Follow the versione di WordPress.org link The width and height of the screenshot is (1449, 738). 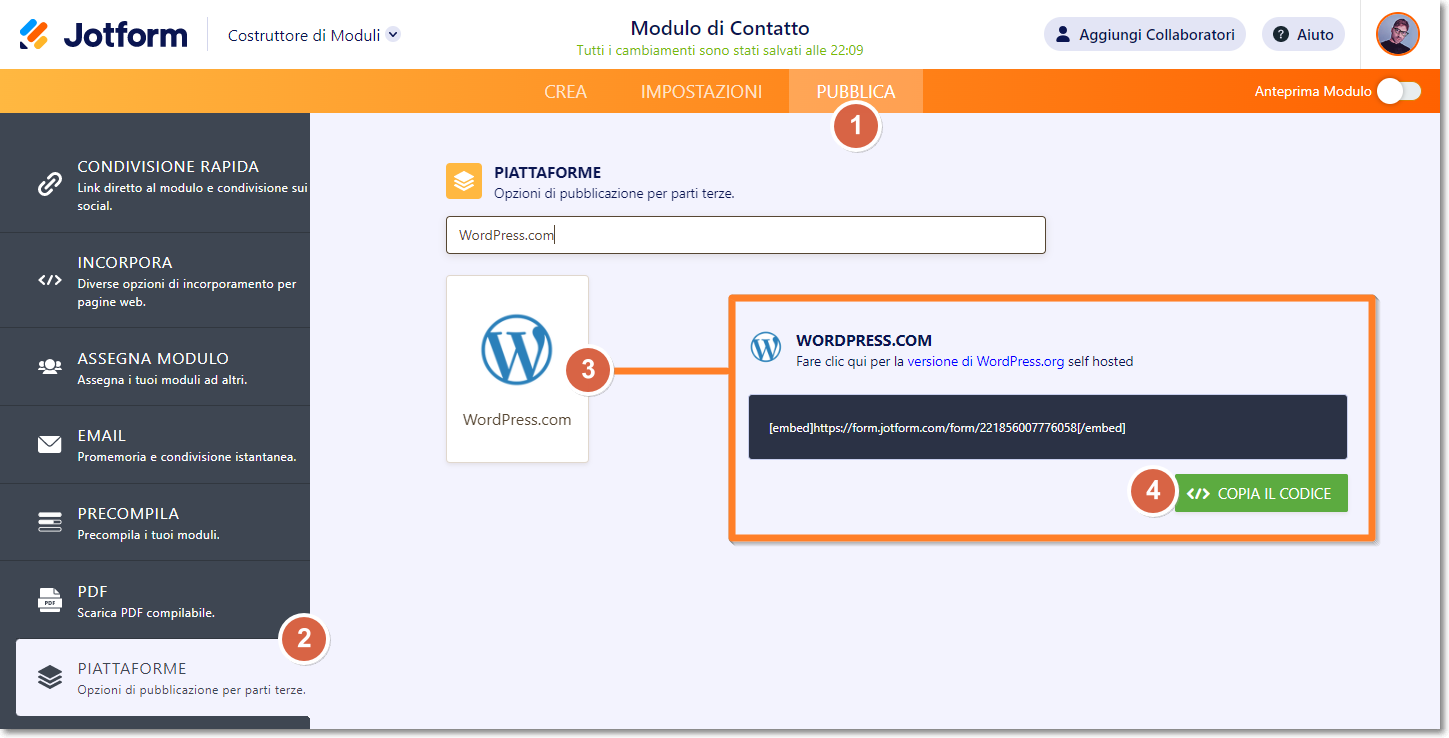[x=985, y=361]
